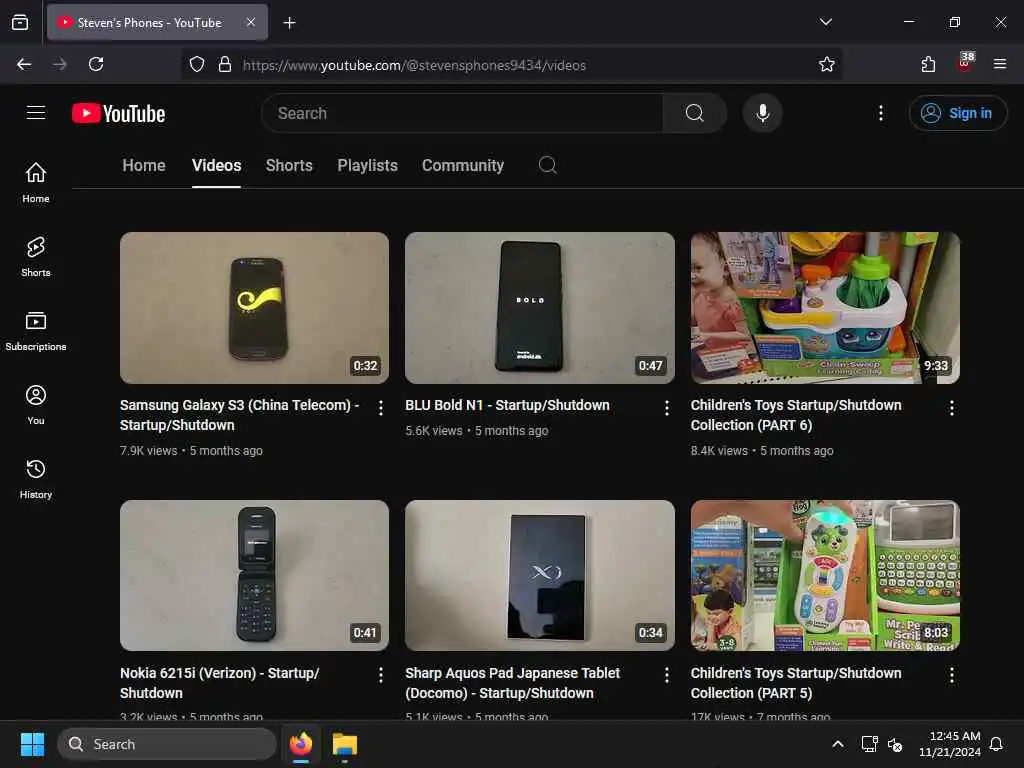Click the youtube.com address bar URL
Image resolution: width=1024 pixels, height=768 pixels.
pos(414,65)
